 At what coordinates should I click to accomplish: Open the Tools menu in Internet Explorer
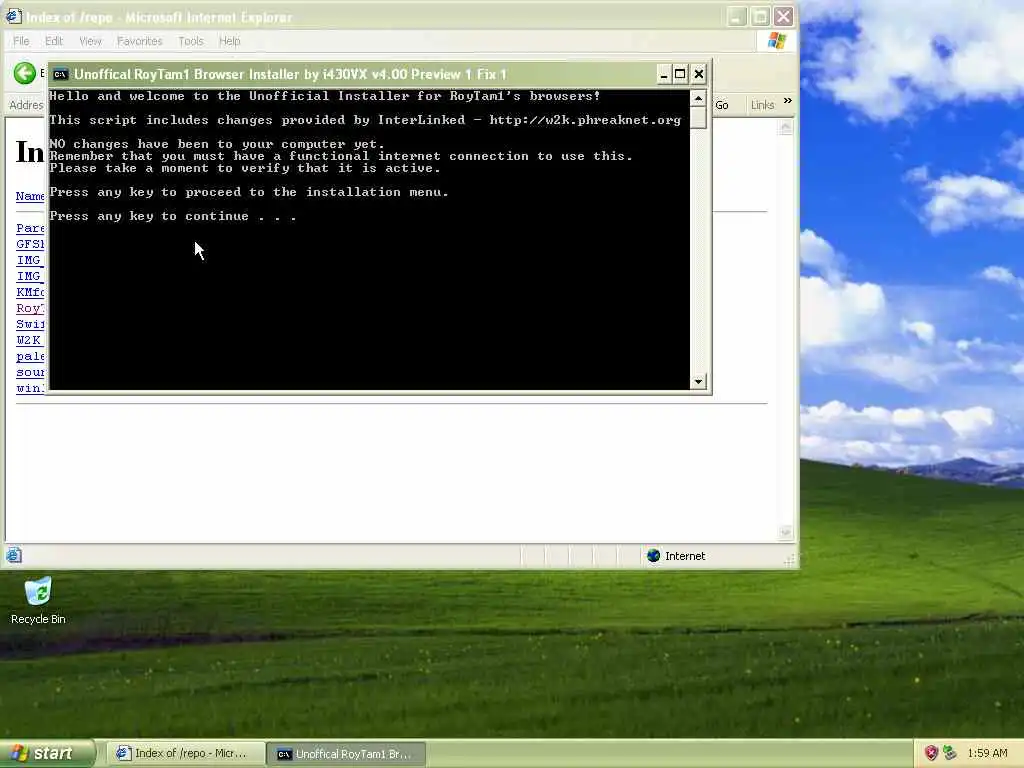tap(191, 41)
